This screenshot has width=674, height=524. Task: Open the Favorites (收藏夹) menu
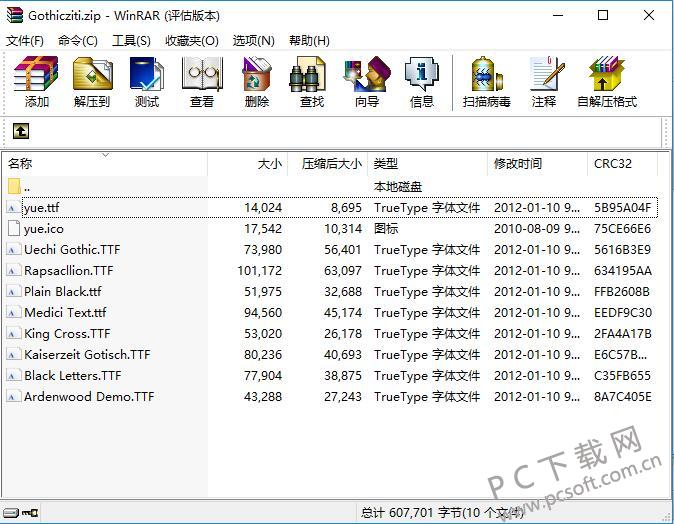pyautogui.click(x=192, y=41)
